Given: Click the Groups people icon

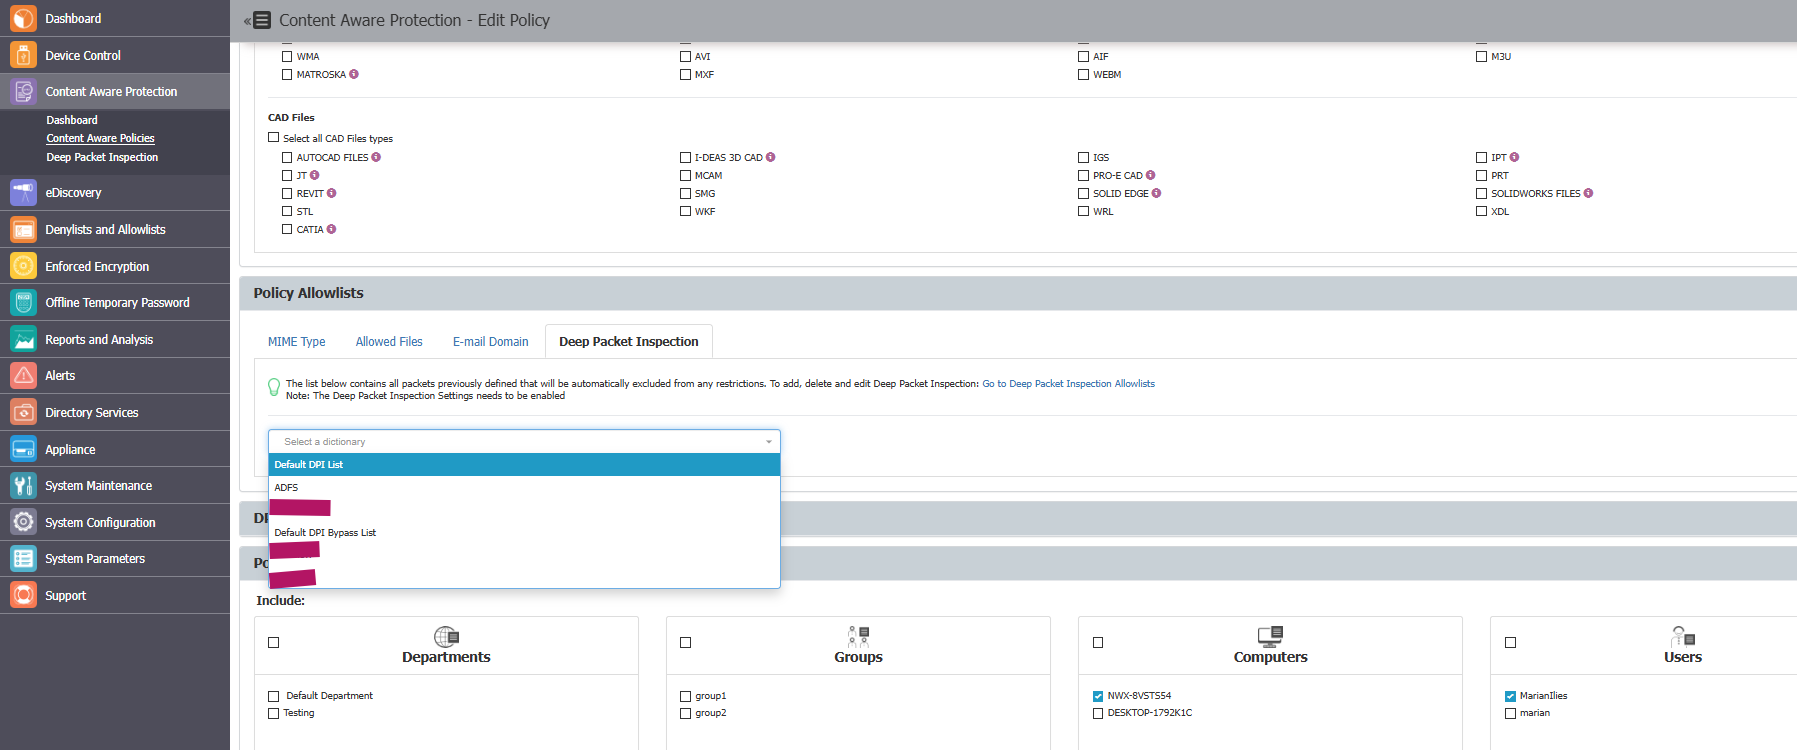Looking at the screenshot, I should tap(858, 636).
